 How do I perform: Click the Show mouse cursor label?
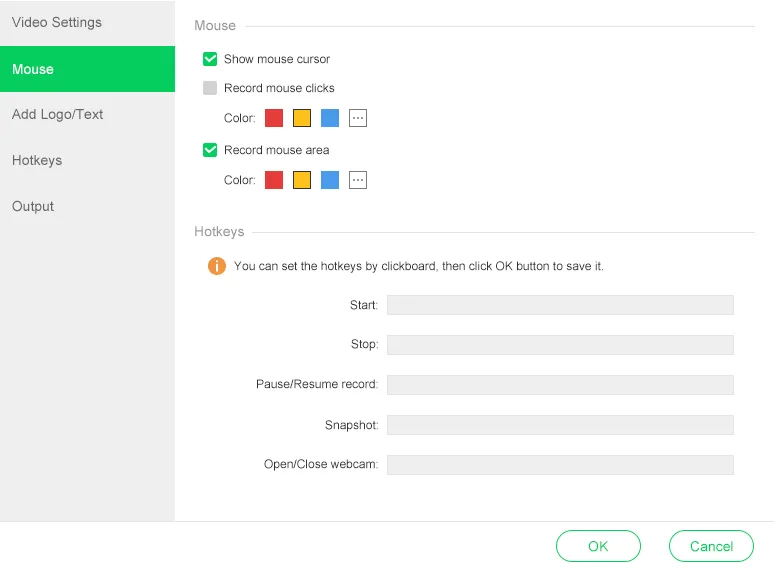[277, 59]
